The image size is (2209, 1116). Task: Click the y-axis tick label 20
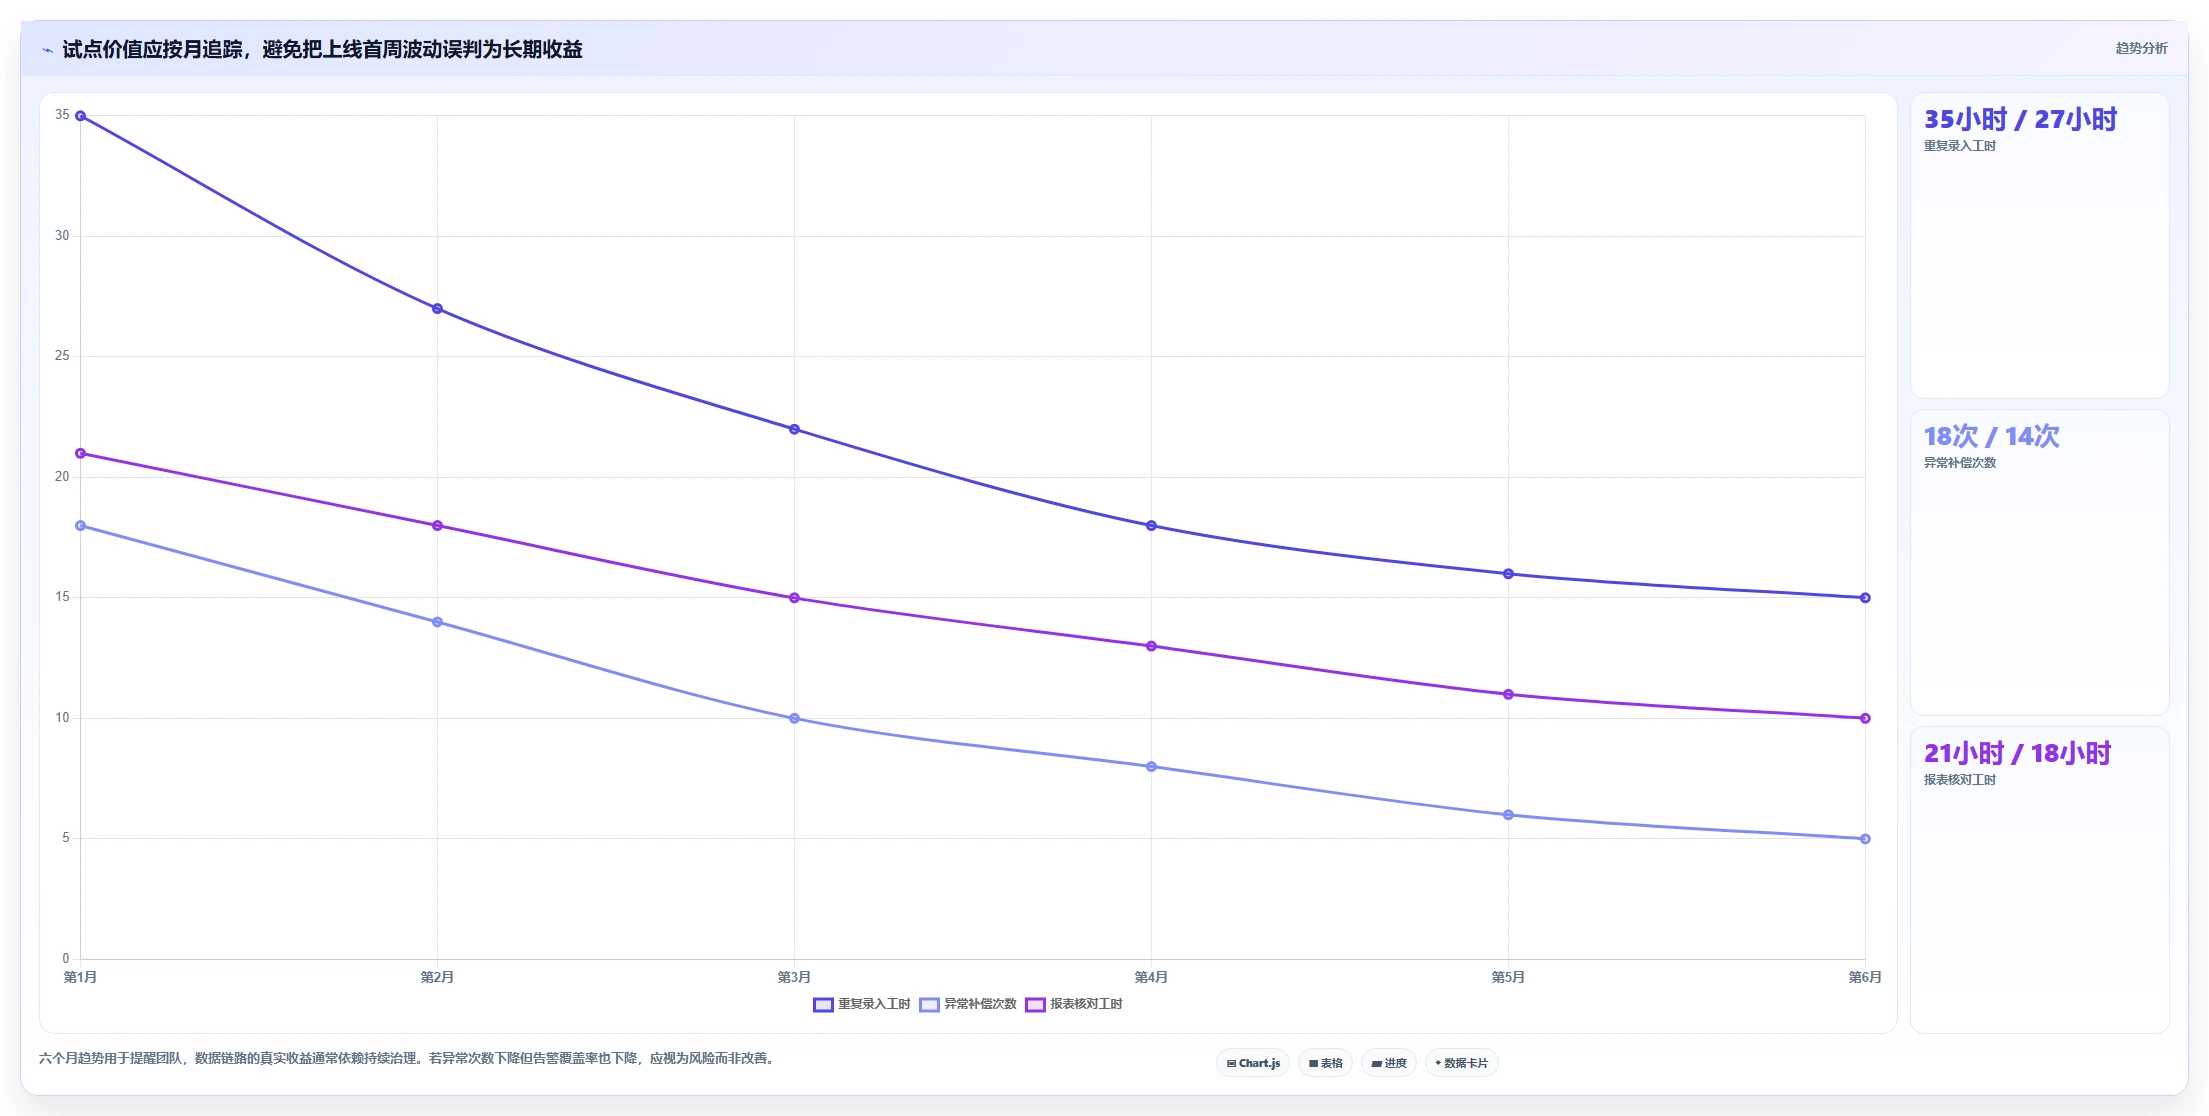click(x=62, y=477)
